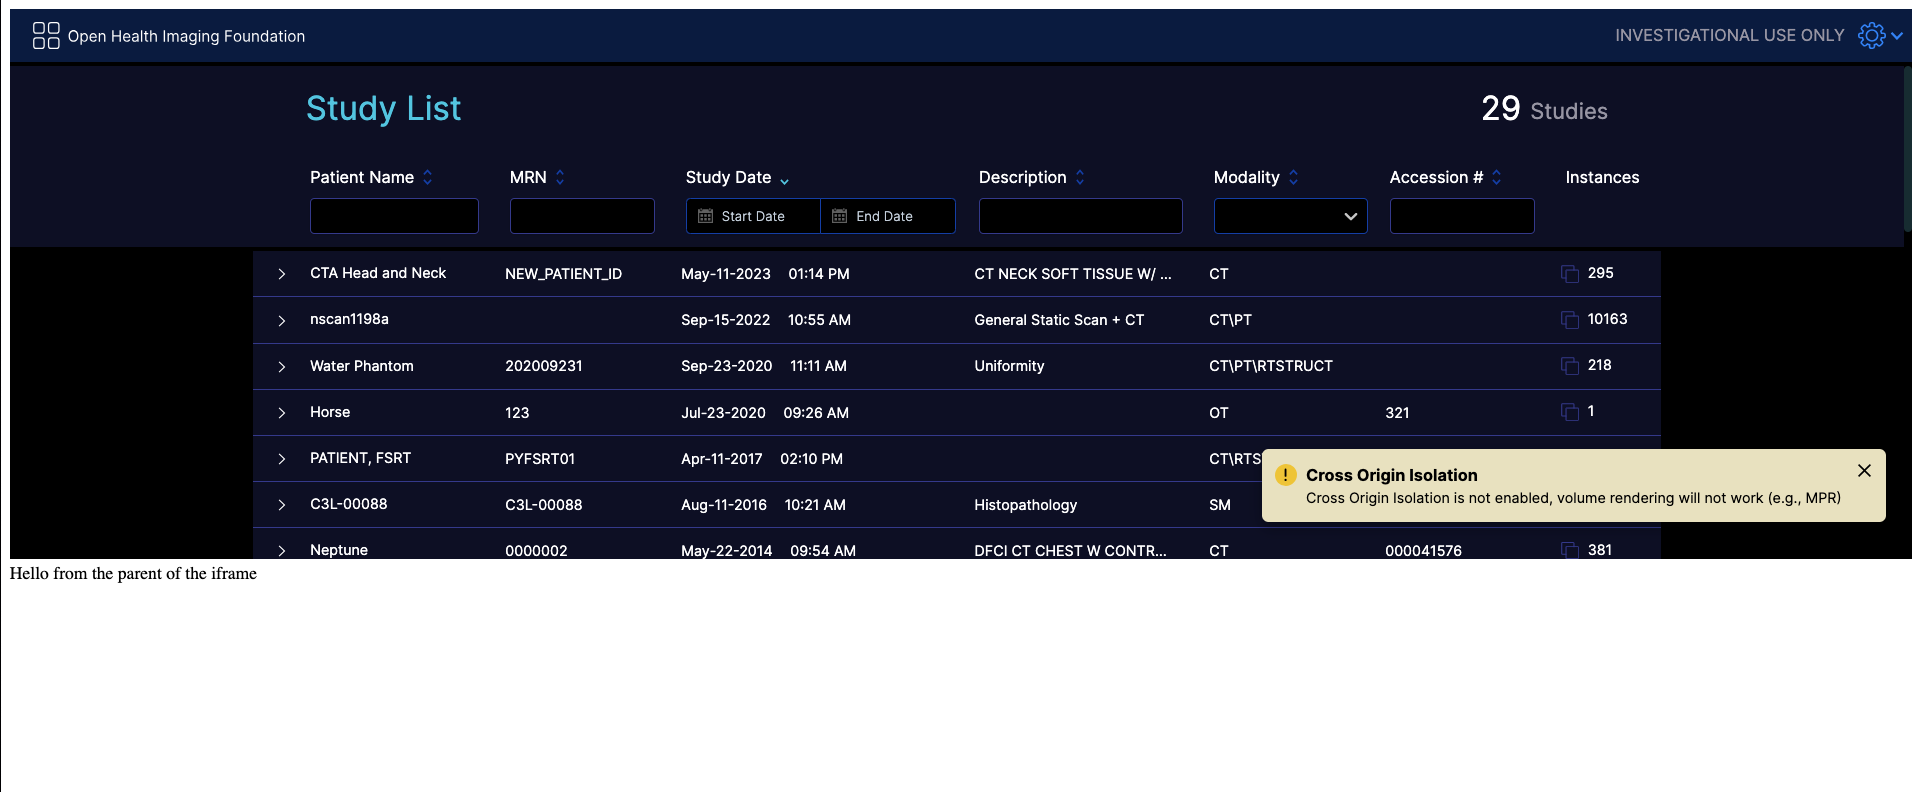Click the Patient Name filter field
This screenshot has width=1919, height=792.
(394, 216)
